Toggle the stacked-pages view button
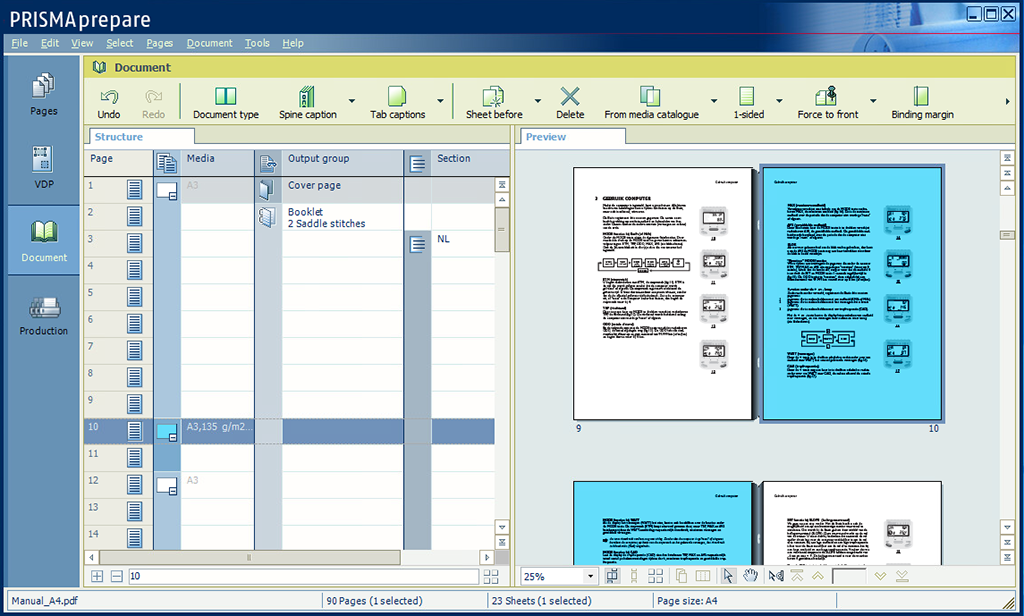Screen dimensions: 1024x616 (681, 575)
